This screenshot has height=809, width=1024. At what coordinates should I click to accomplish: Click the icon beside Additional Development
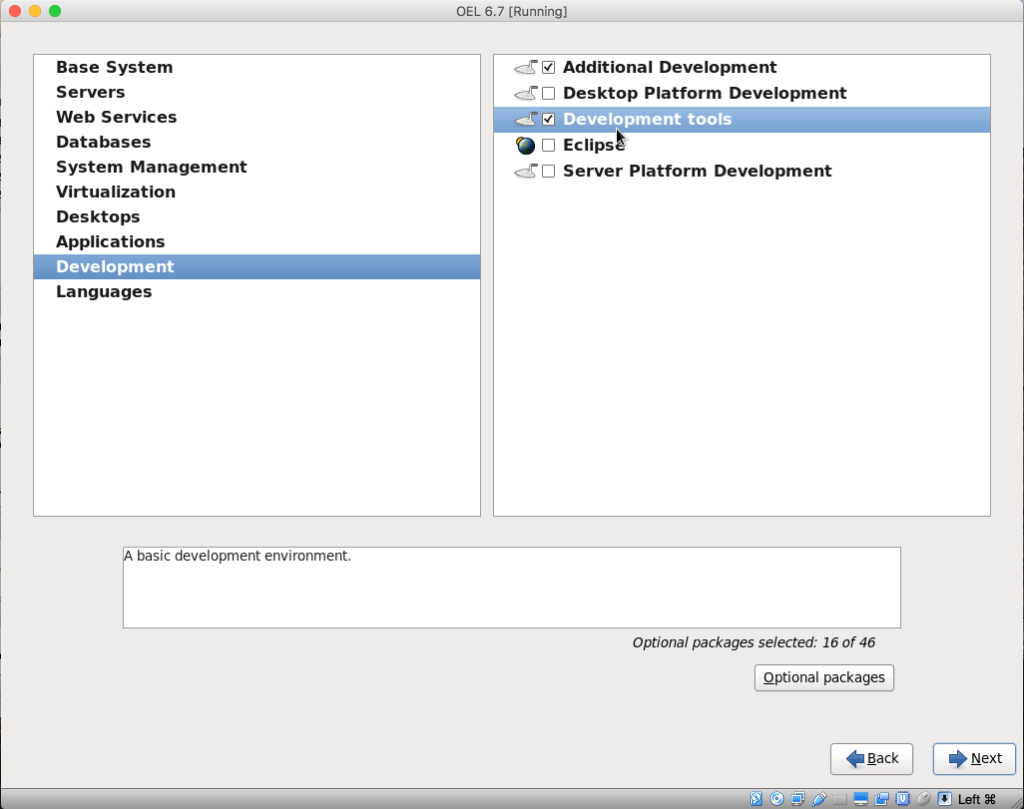coord(526,67)
